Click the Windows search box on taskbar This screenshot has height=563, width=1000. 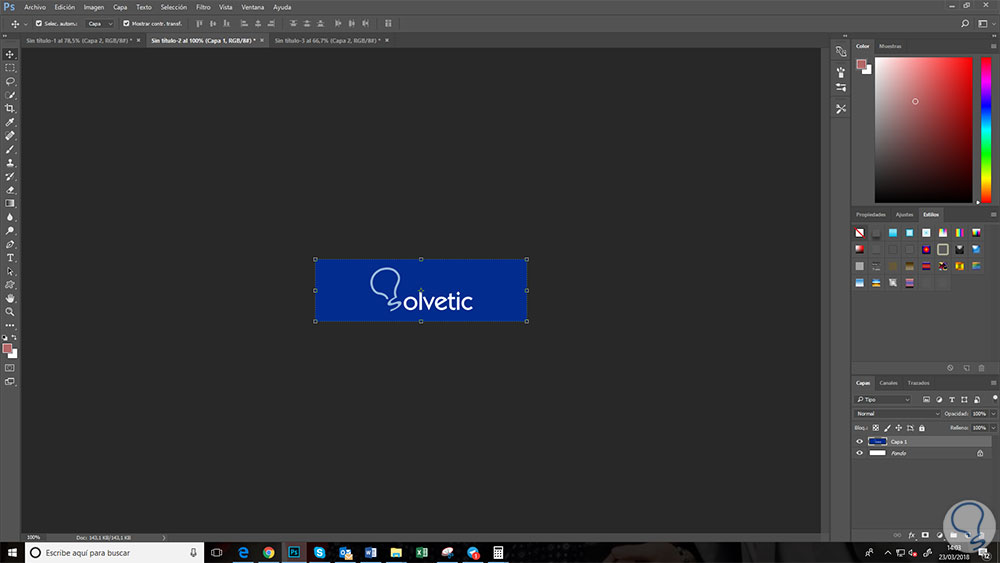tap(115, 553)
